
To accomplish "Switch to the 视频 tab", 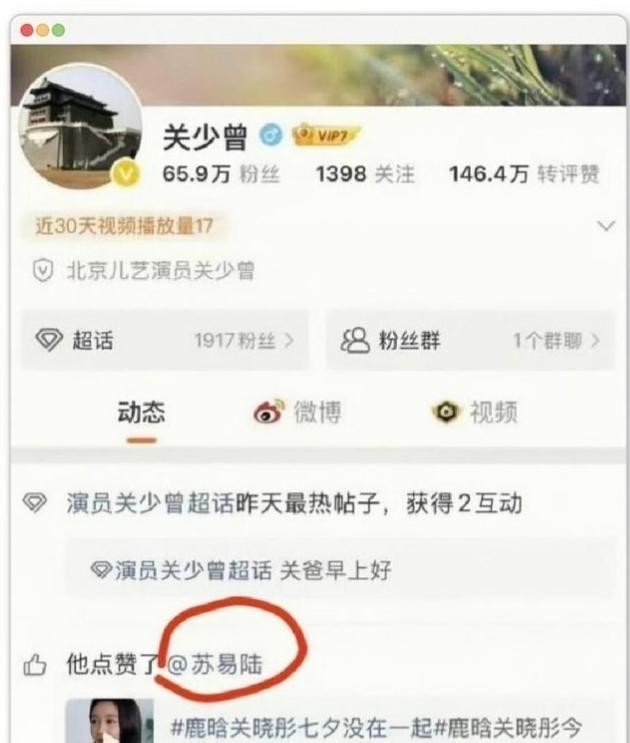I will tap(493, 412).
